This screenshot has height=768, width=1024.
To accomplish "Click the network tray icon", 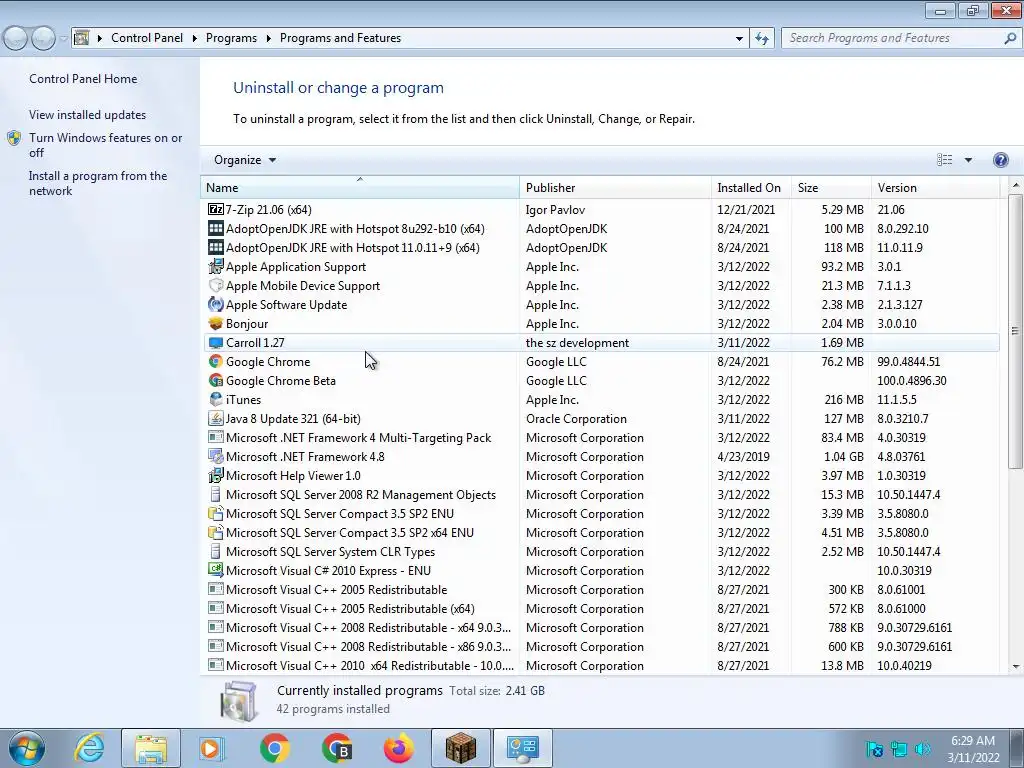I will (899, 749).
